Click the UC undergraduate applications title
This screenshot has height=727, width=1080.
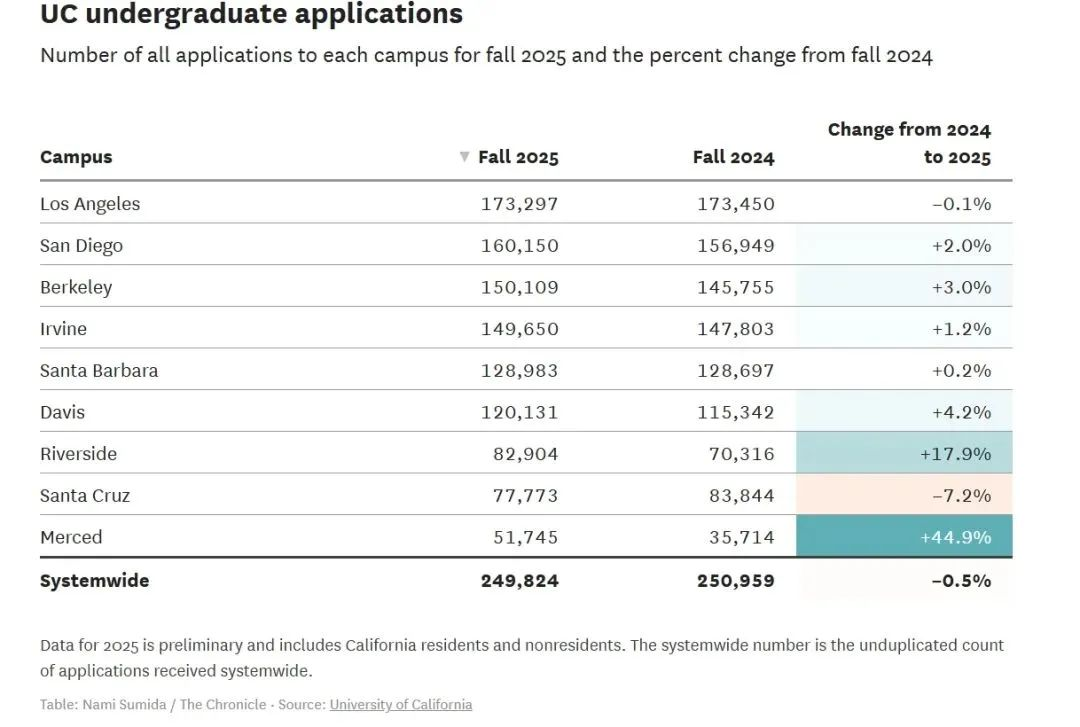coord(251,14)
